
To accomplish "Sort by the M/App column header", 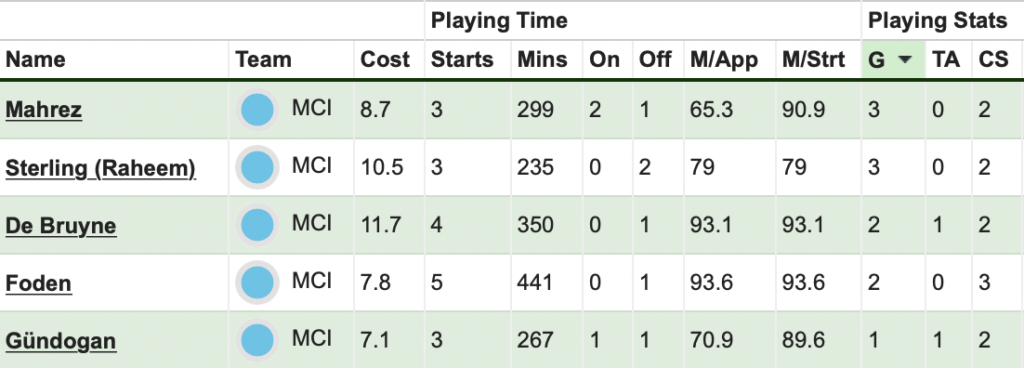I will pos(724,60).
